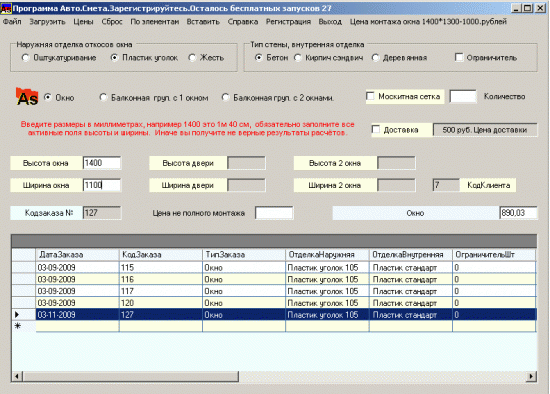The width and height of the screenshot is (550, 394).
Task: Open the Регистрация menu
Action: pyautogui.click(x=288, y=22)
